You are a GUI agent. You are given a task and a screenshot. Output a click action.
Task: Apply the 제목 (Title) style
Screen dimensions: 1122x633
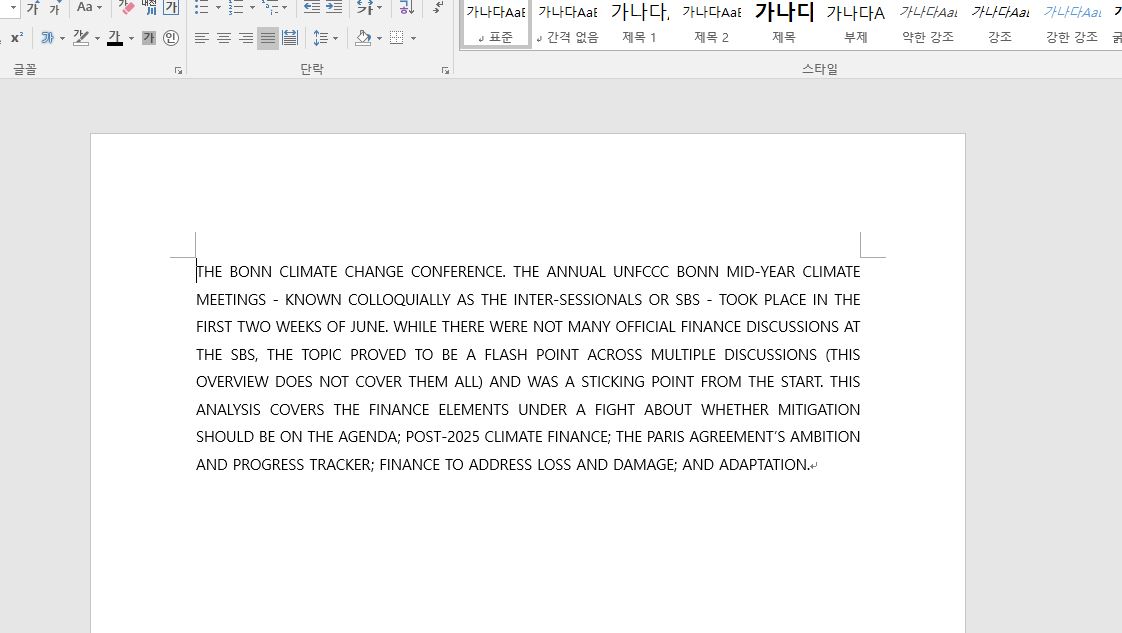784,24
